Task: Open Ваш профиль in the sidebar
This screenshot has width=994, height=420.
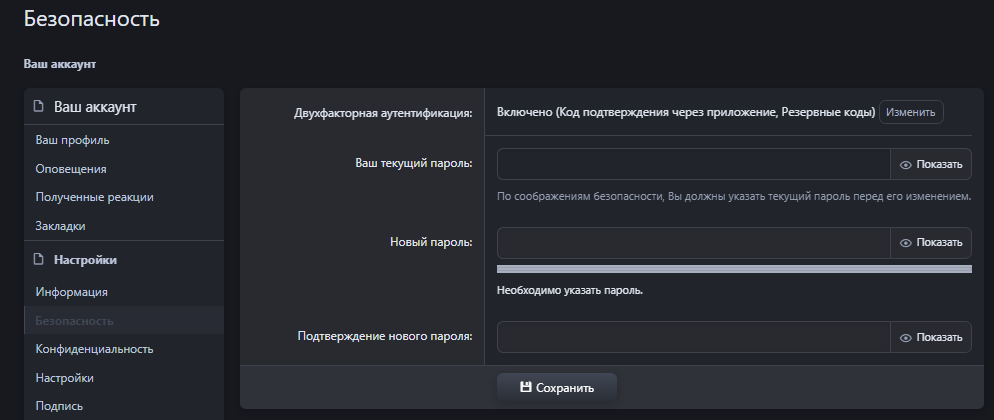Action: coord(72,140)
